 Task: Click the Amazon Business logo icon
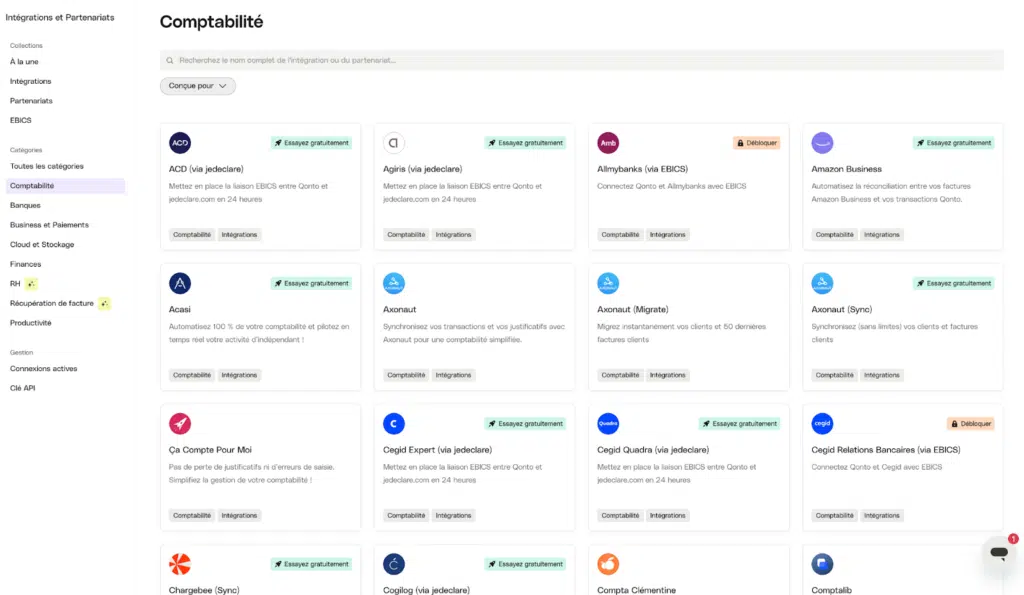pos(822,143)
